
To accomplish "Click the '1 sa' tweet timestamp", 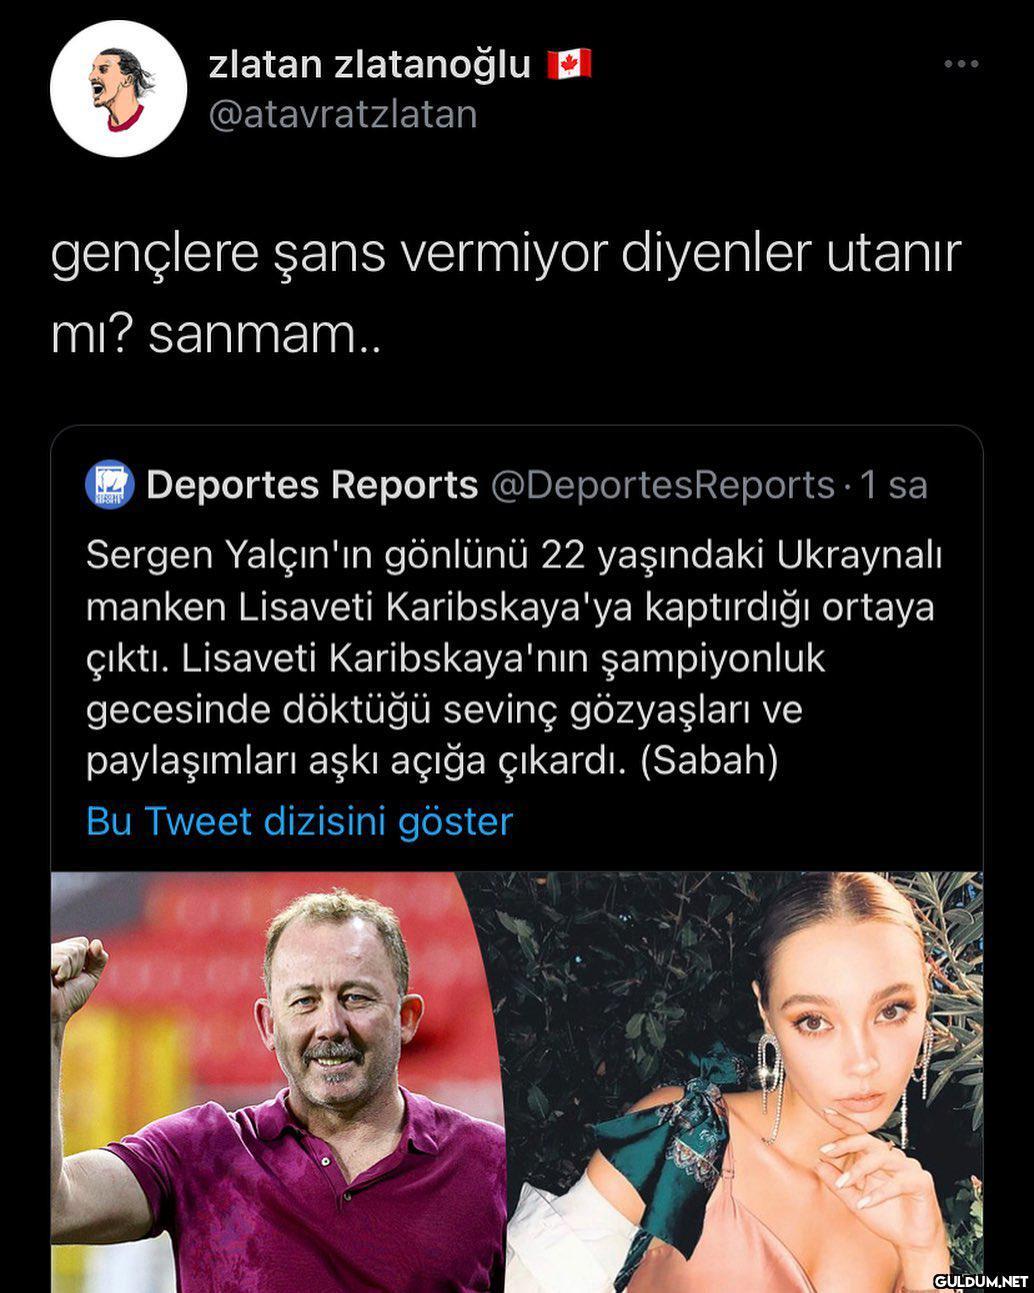I will pyautogui.click(x=893, y=485).
